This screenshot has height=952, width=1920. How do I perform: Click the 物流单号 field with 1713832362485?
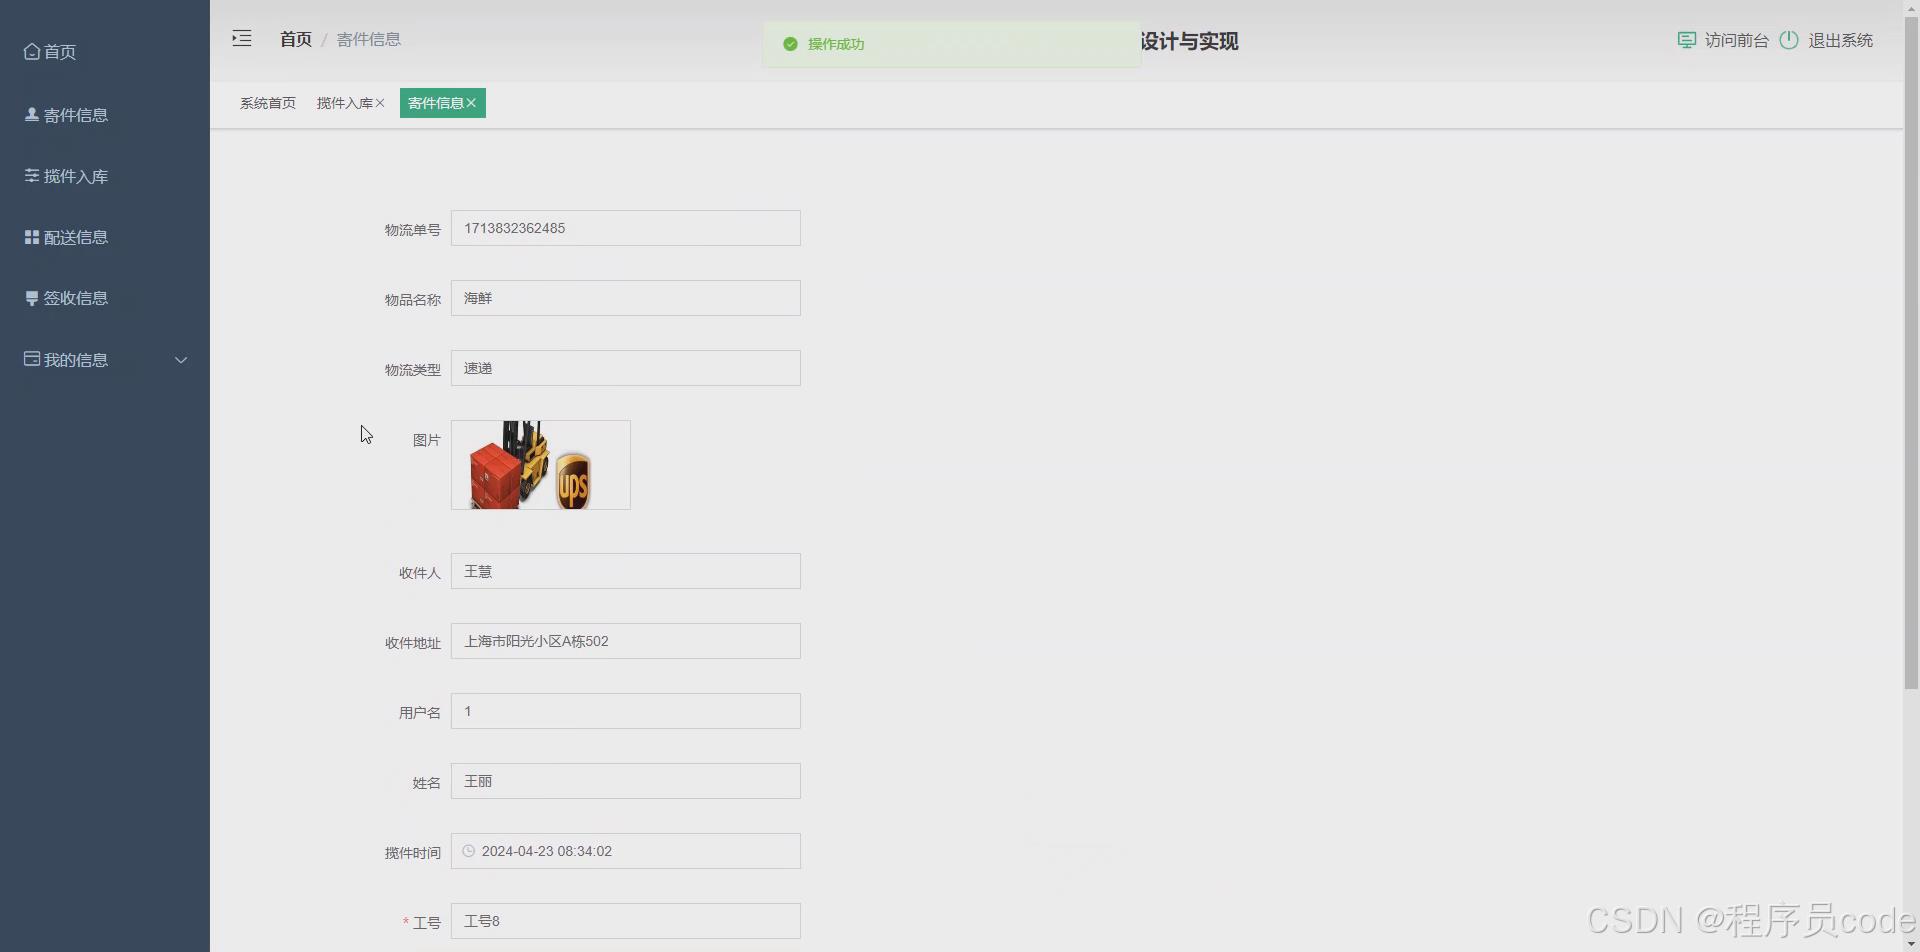626,228
